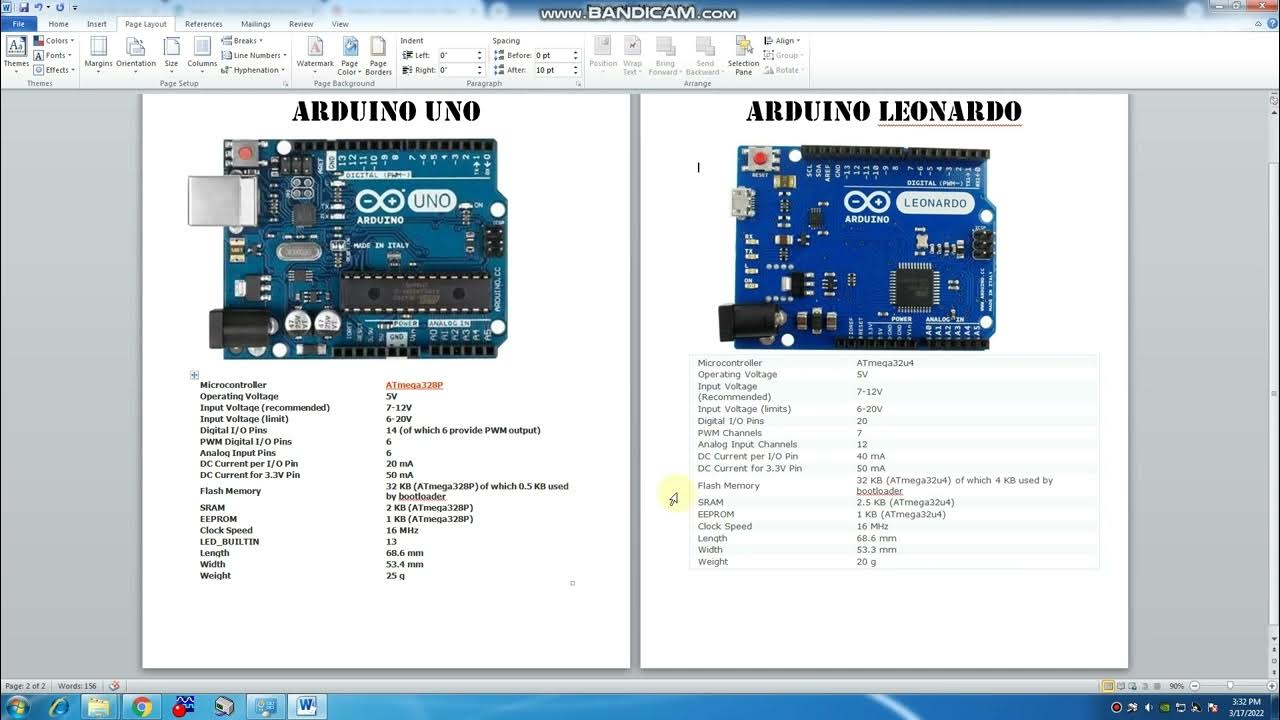This screenshot has height=720, width=1280.
Task: Click the 'LED_BUILTIN' row label
Action: pyautogui.click(x=229, y=542)
